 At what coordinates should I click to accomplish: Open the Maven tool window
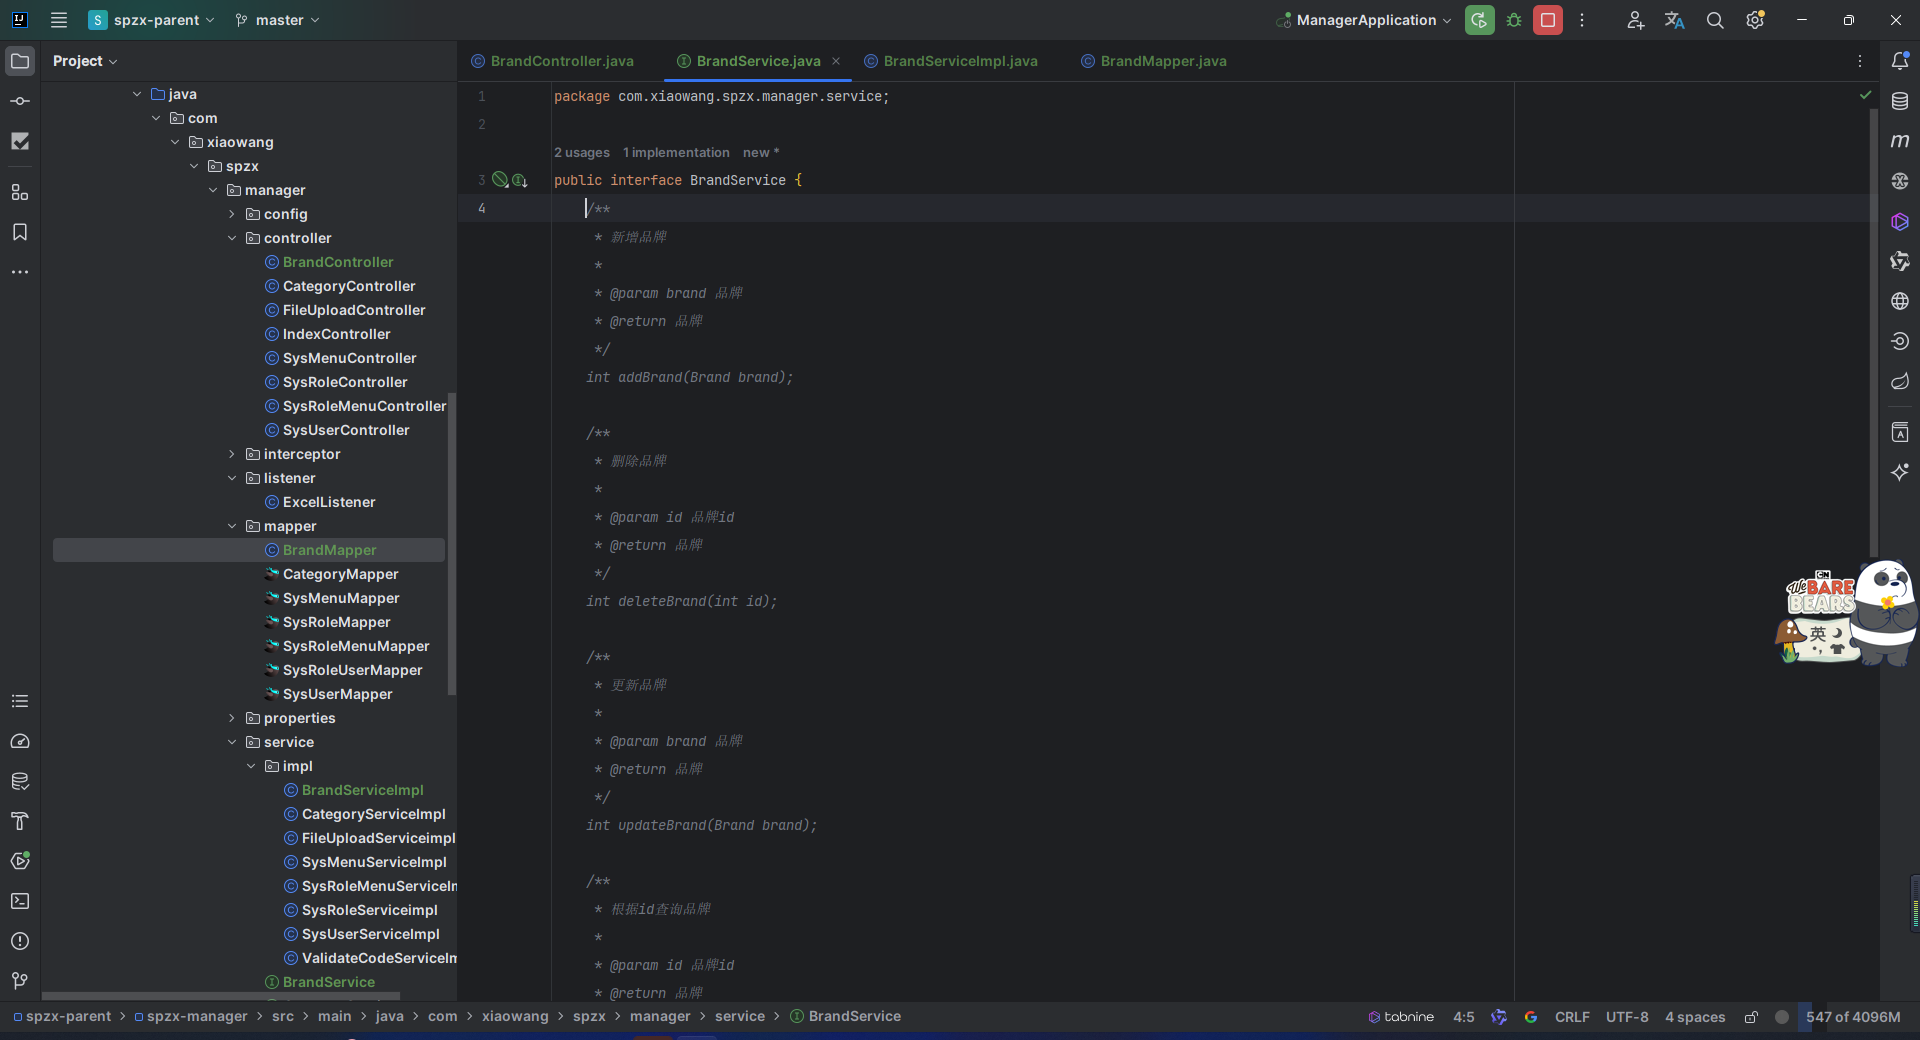[1900, 141]
